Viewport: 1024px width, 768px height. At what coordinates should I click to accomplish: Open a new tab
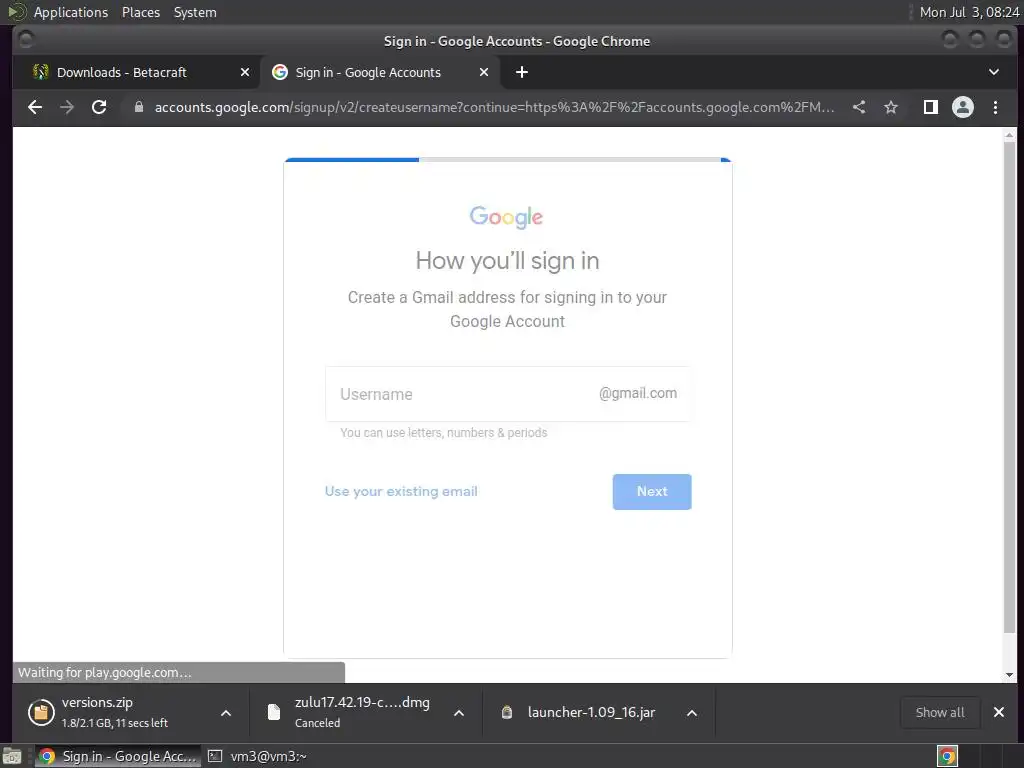(x=522, y=72)
